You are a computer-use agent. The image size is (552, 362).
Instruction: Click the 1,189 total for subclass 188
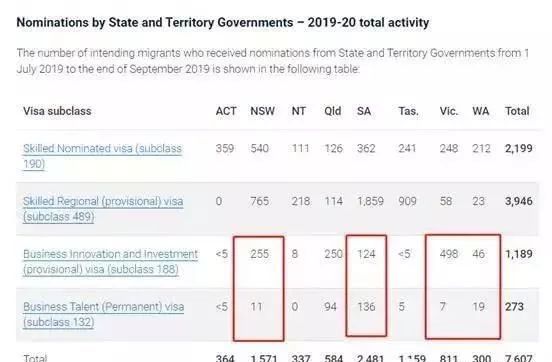coord(519,254)
